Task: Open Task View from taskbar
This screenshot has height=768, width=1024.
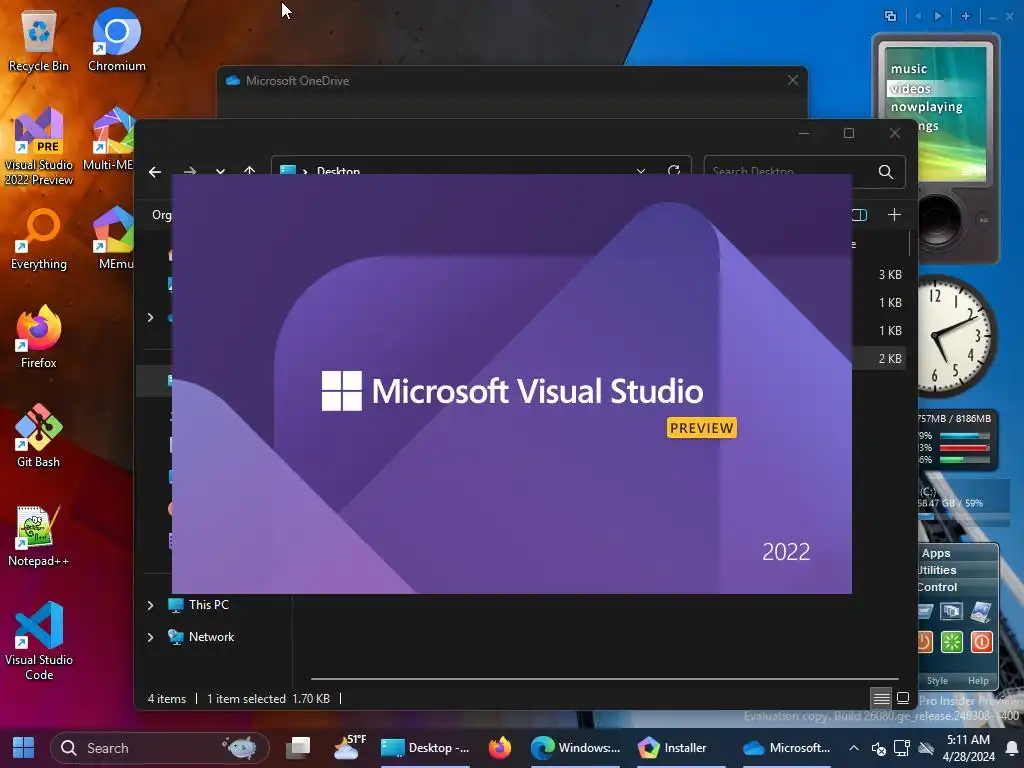Action: [298, 747]
